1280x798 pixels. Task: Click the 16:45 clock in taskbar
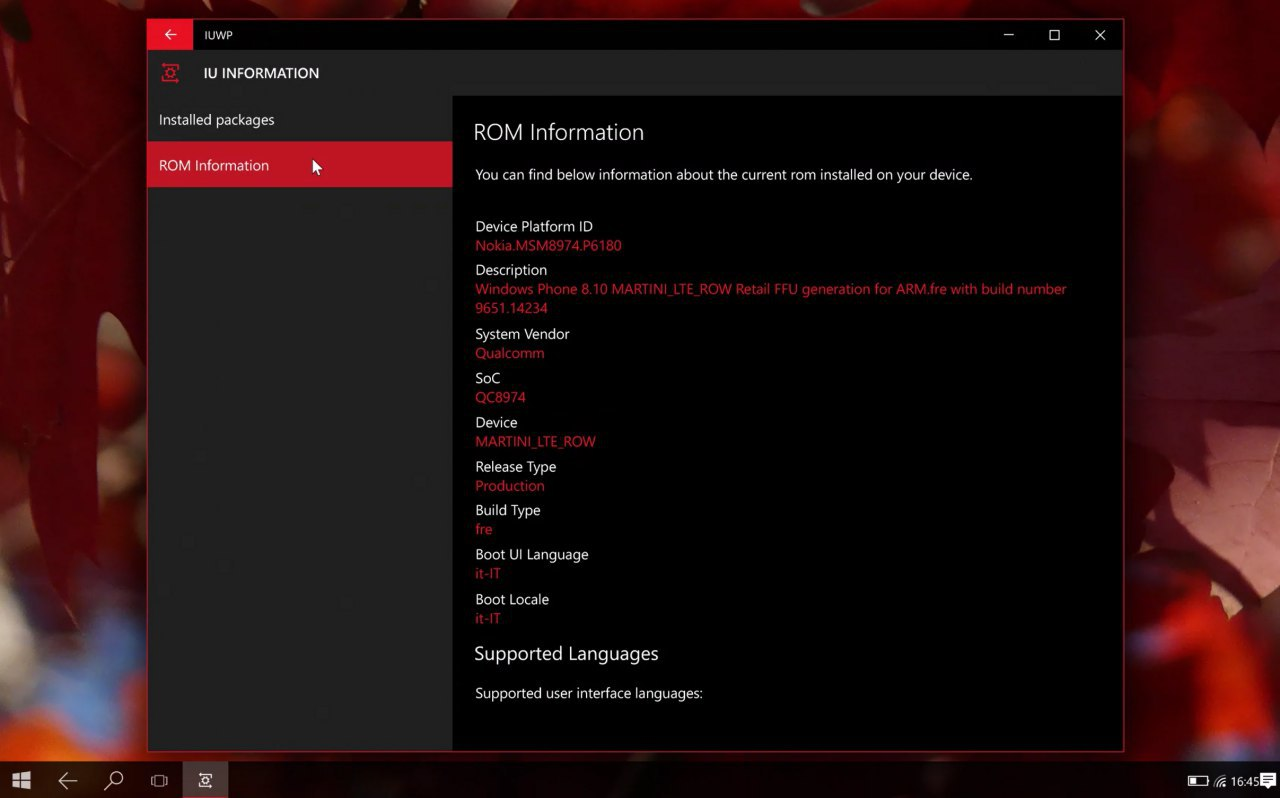1244,781
